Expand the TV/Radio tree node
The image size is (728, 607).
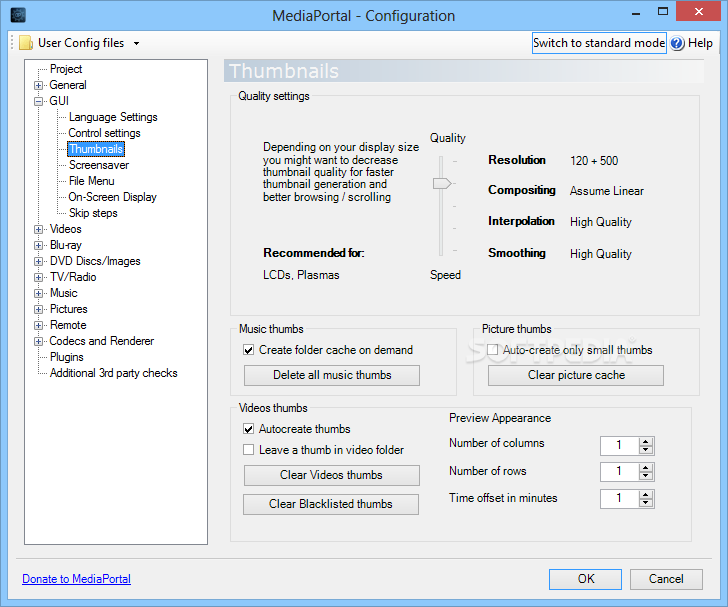(x=39, y=277)
